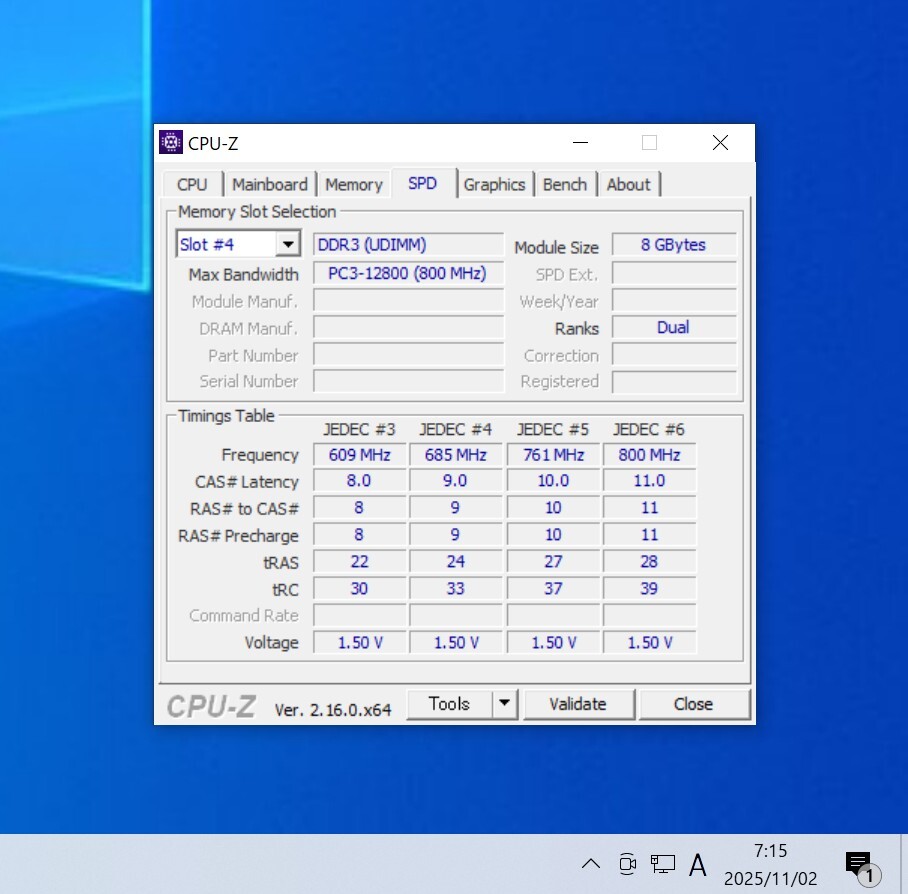
Task: Click the network status tray icon
Action: tap(662, 864)
